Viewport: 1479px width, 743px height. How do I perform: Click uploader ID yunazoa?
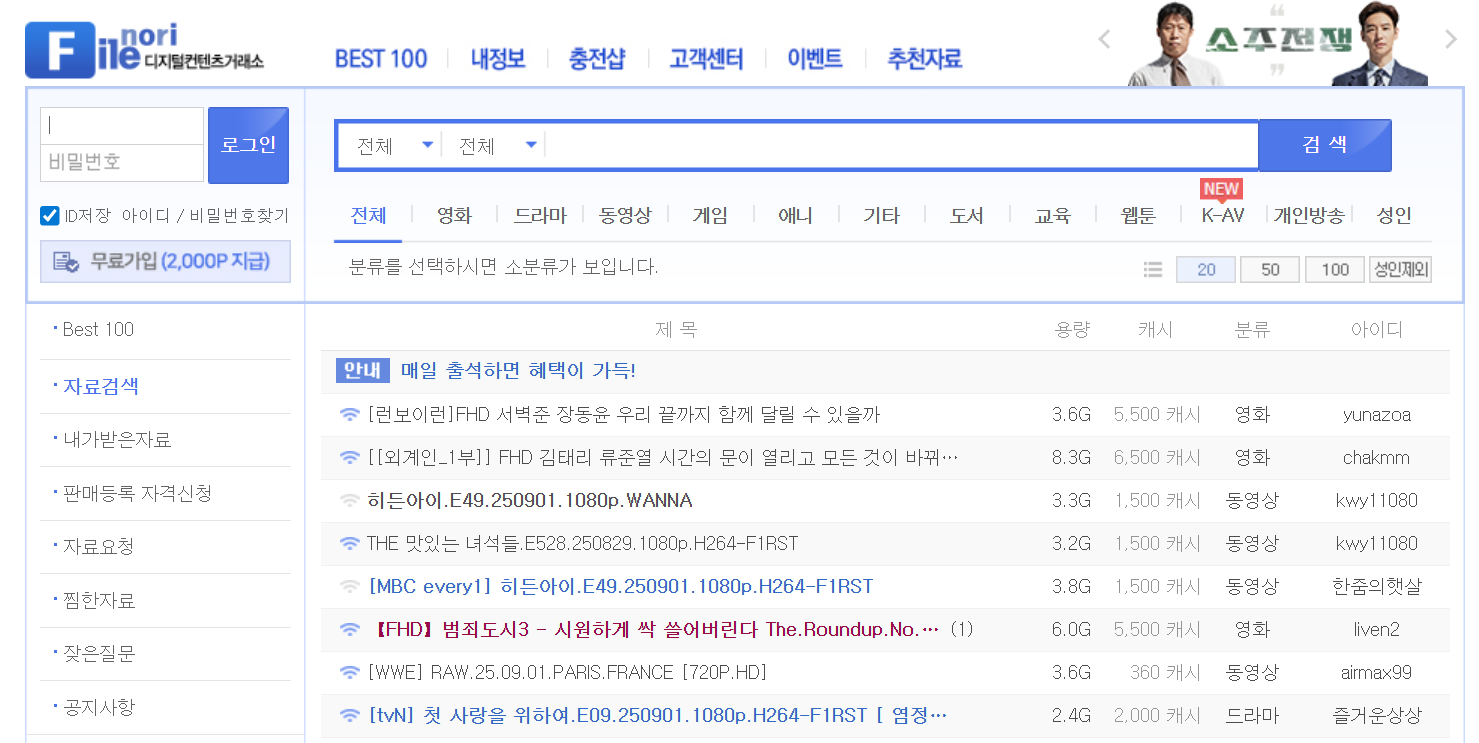click(x=1377, y=414)
